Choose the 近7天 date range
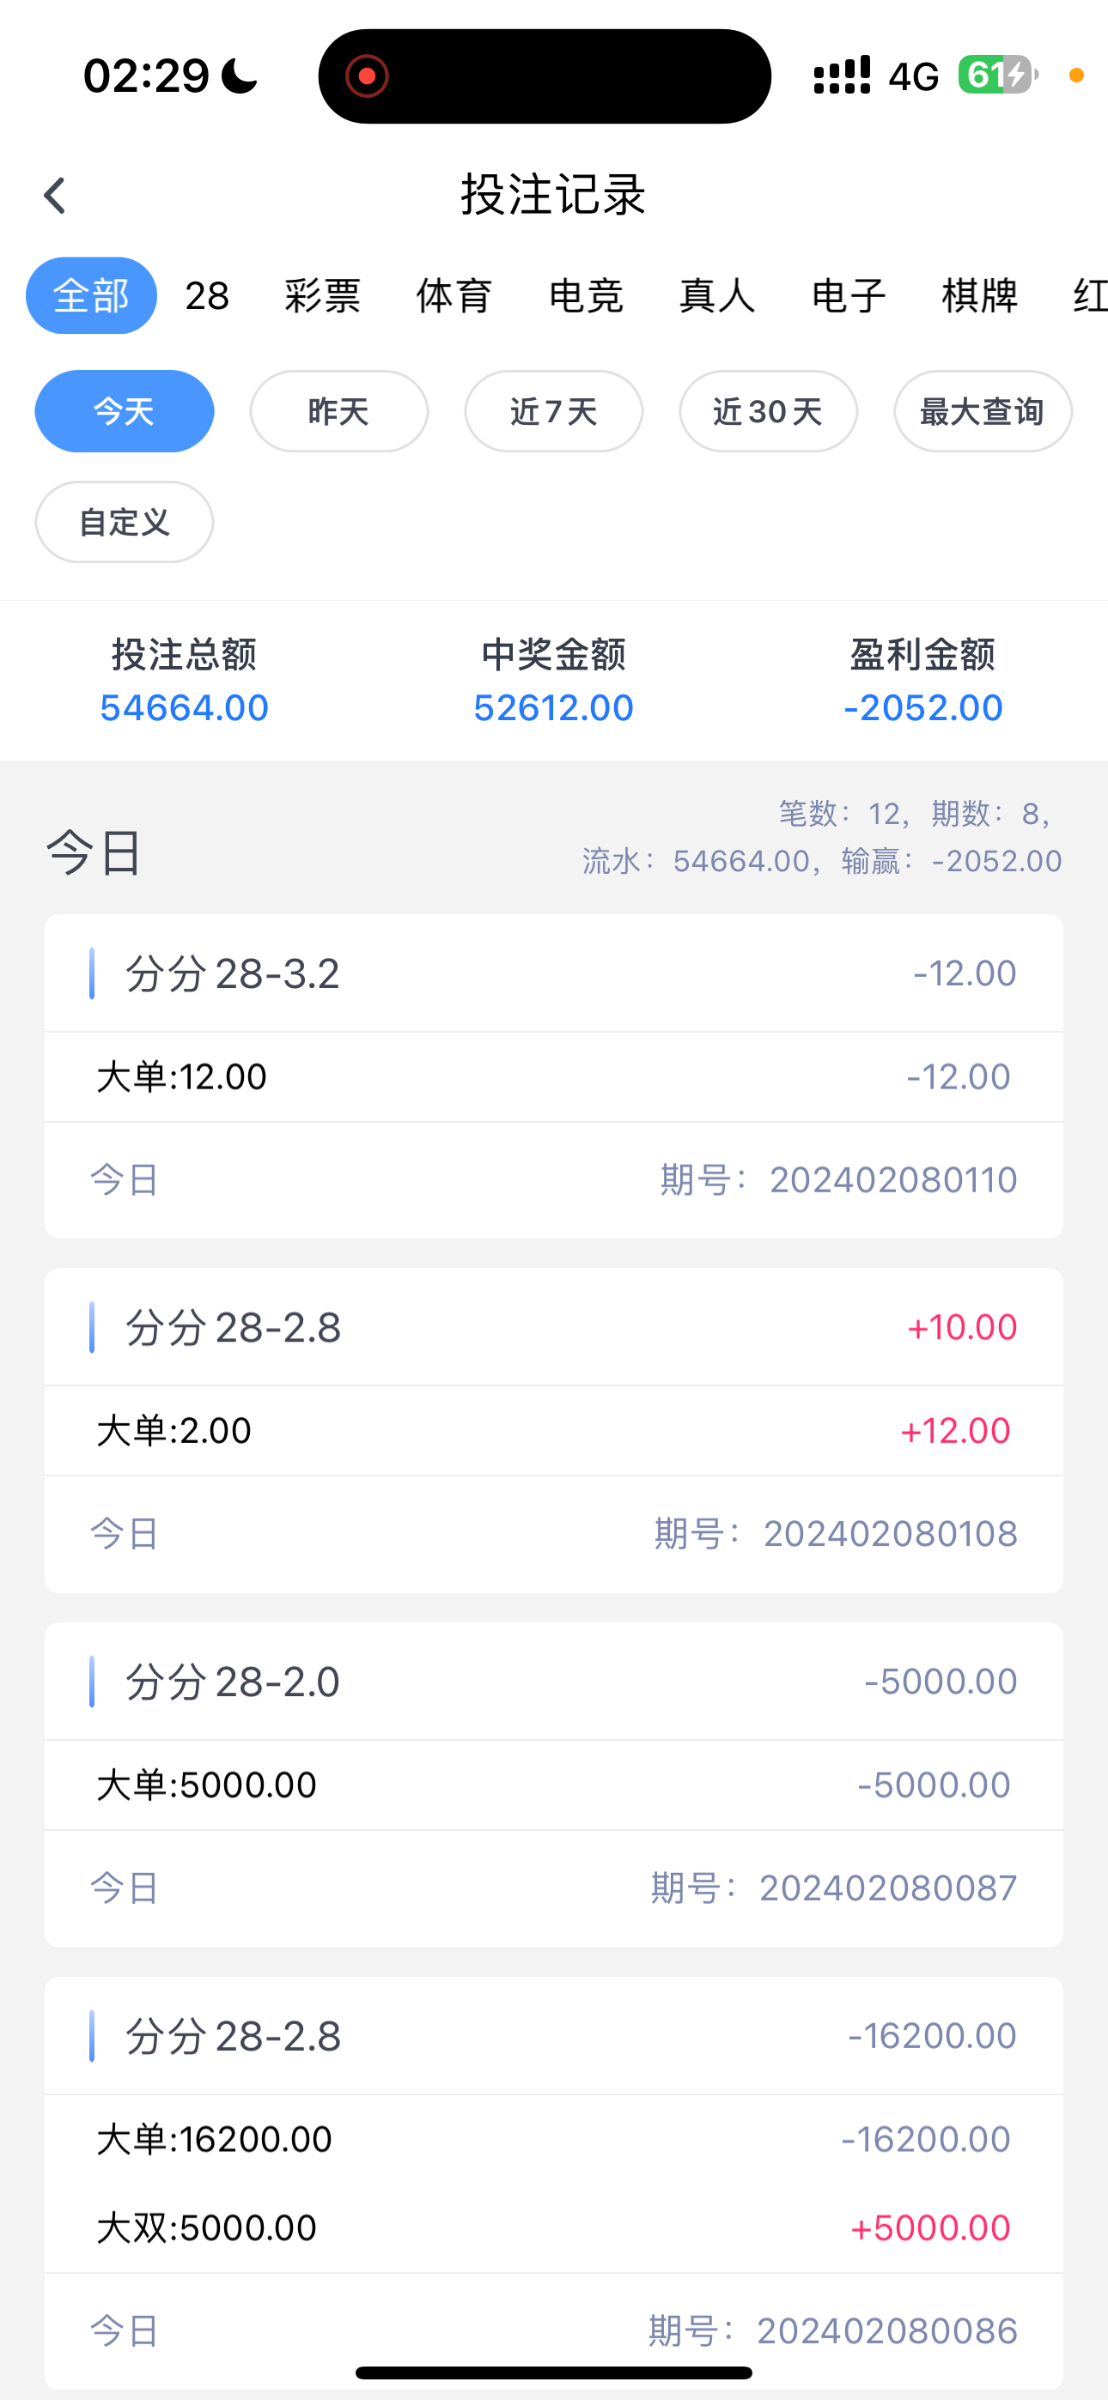1108x2400 pixels. point(553,411)
